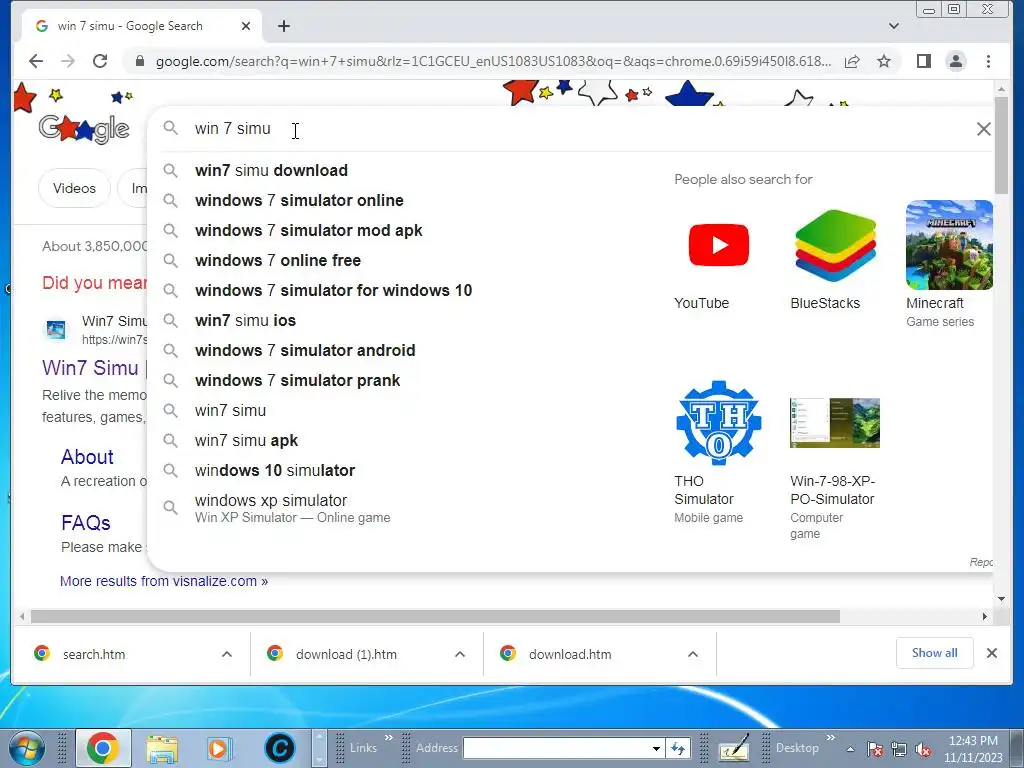Image resolution: width=1024 pixels, height=768 pixels.
Task: Open More results from visnalize.com
Action: pos(164,581)
